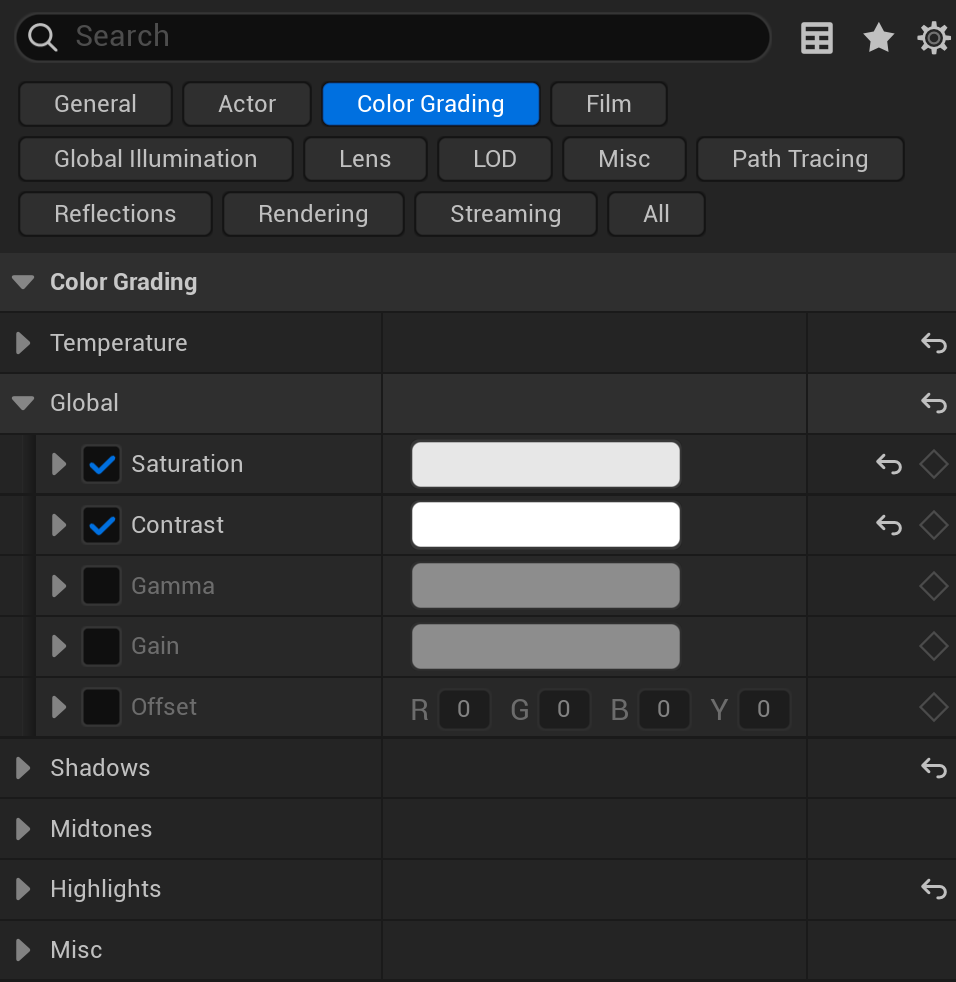Screen dimensions: 956x982
Task: Reset Shadows to default arrow
Action: coord(933,768)
